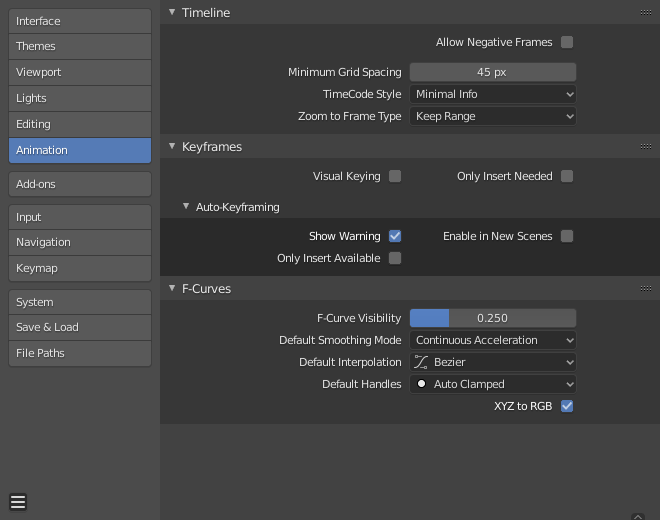The width and height of the screenshot is (660, 520).
Task: Click the Timeline panel drag grip icon
Action: coord(646,13)
